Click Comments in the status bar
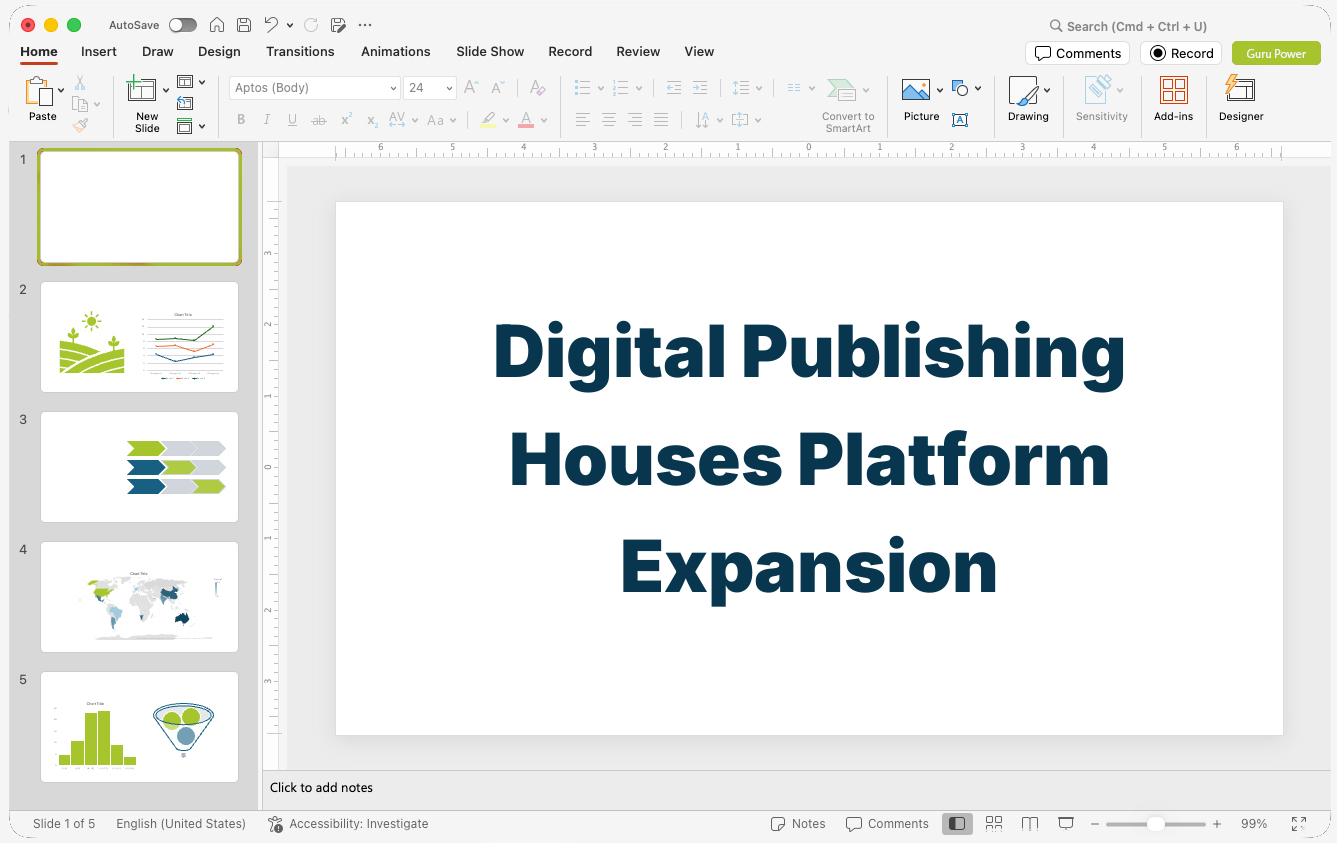Image resolution: width=1337 pixels, height=843 pixels. tap(887, 824)
